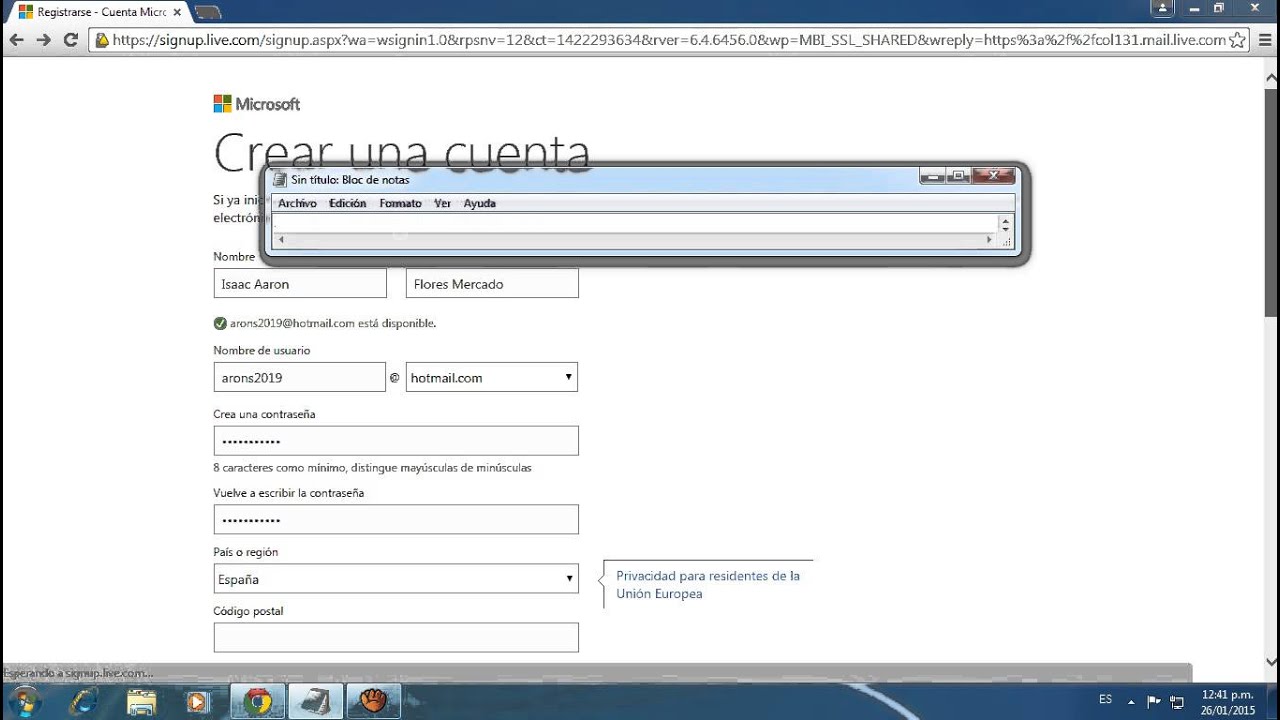Click the ES language indicator
1280x720 pixels.
tap(1105, 699)
